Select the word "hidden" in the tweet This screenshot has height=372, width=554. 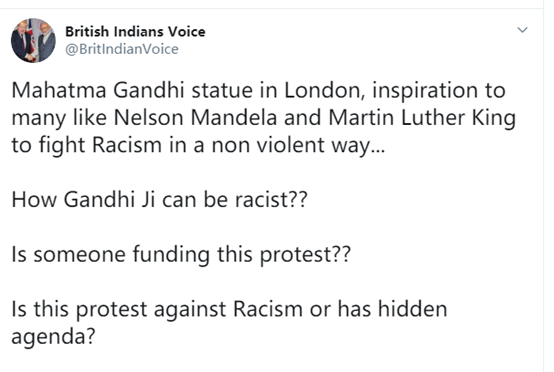(413, 309)
